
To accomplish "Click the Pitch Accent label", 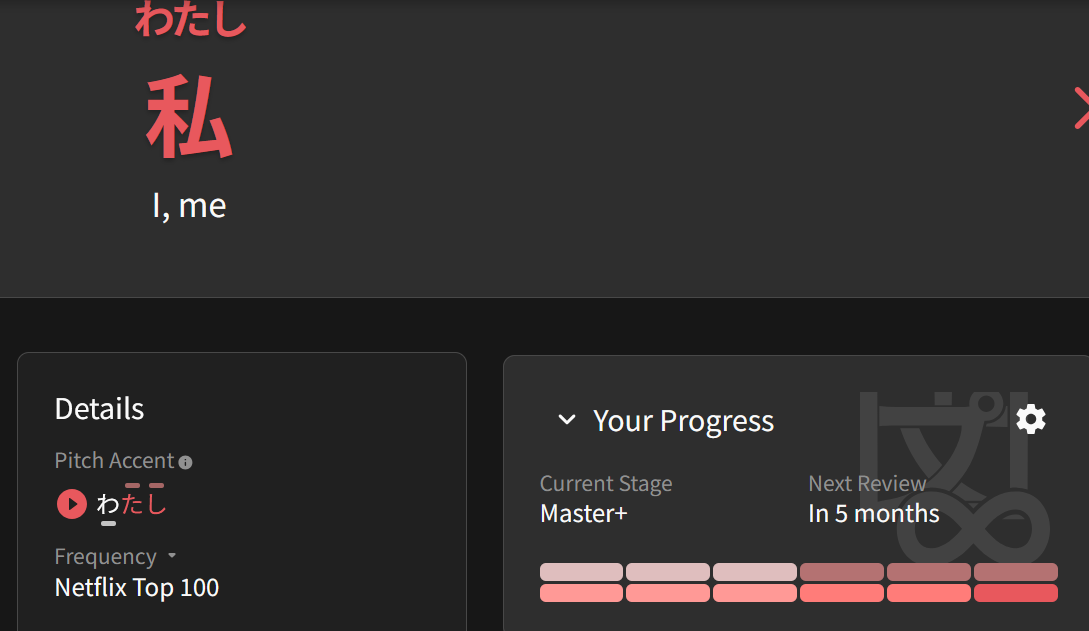I will pos(114,461).
